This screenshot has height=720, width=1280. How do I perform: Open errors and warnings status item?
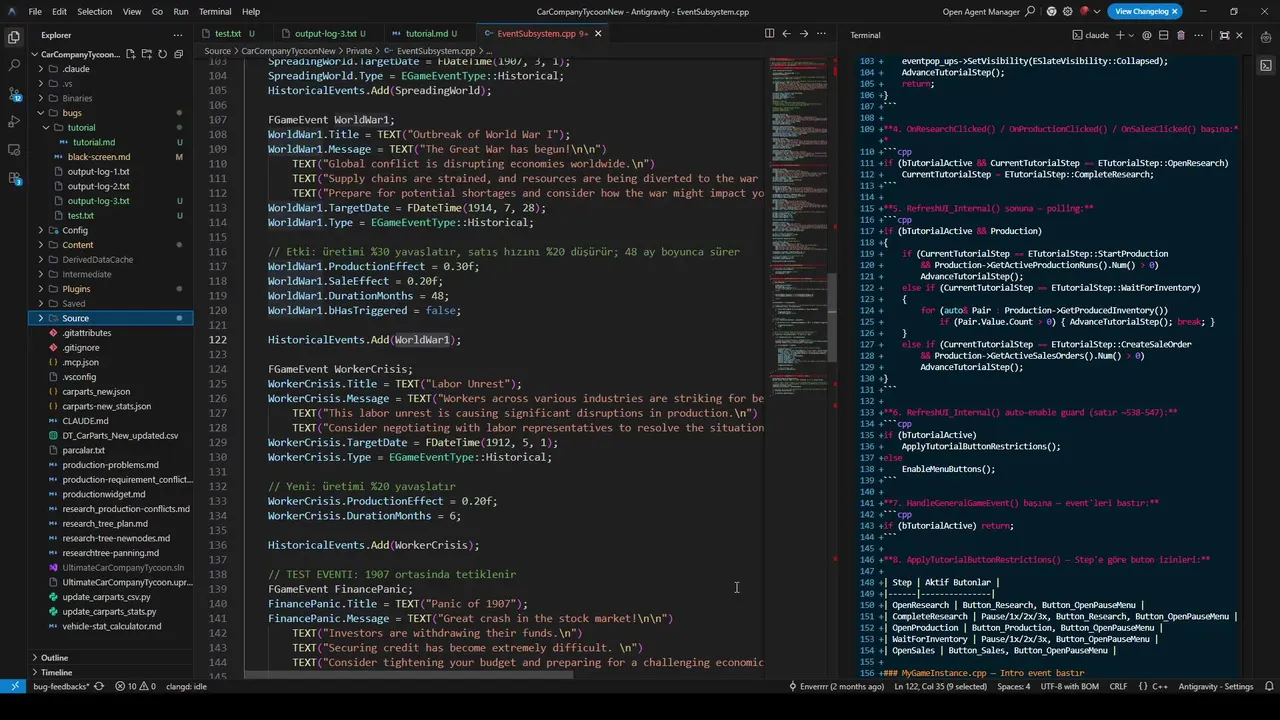click(135, 686)
